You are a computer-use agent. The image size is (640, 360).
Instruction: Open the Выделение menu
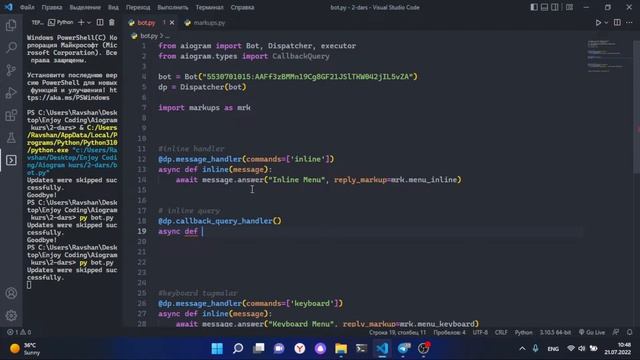85,7
